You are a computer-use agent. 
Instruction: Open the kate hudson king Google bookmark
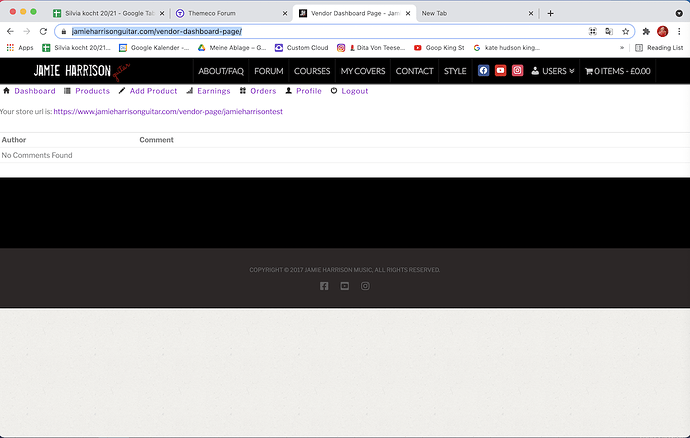tap(506, 48)
